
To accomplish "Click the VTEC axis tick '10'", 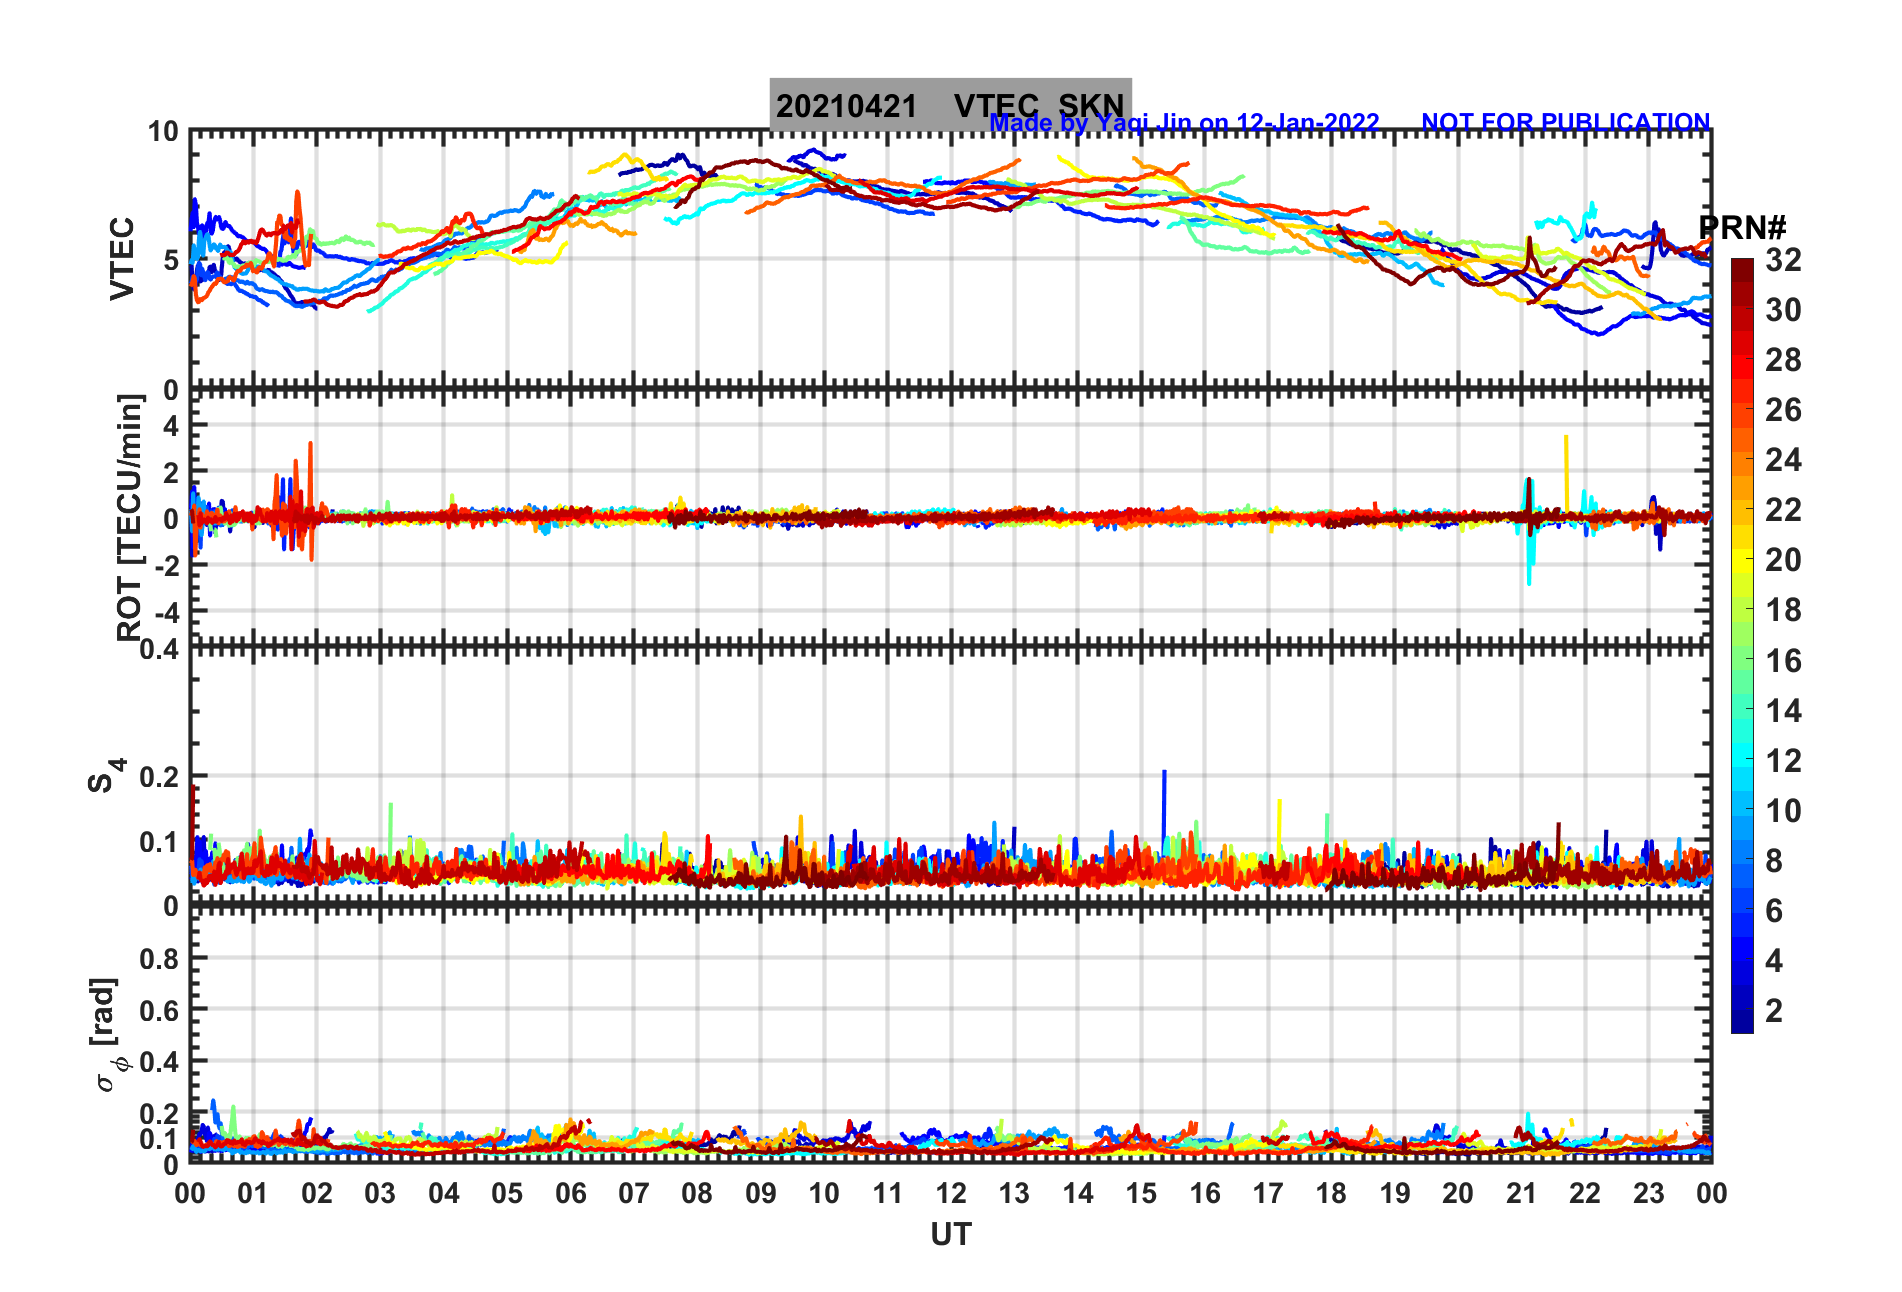I will [x=163, y=132].
